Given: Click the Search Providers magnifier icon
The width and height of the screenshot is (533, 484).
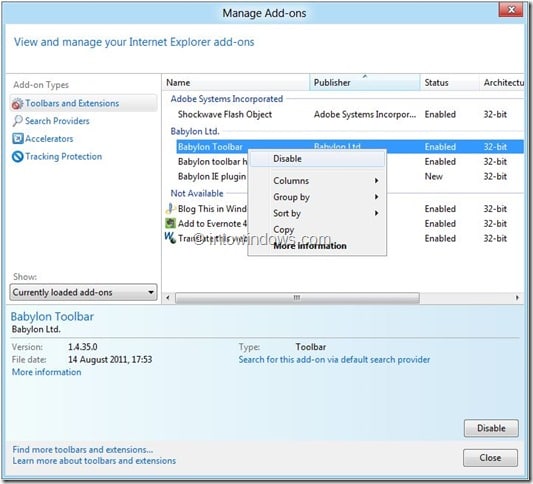Looking at the screenshot, I should (x=17, y=121).
